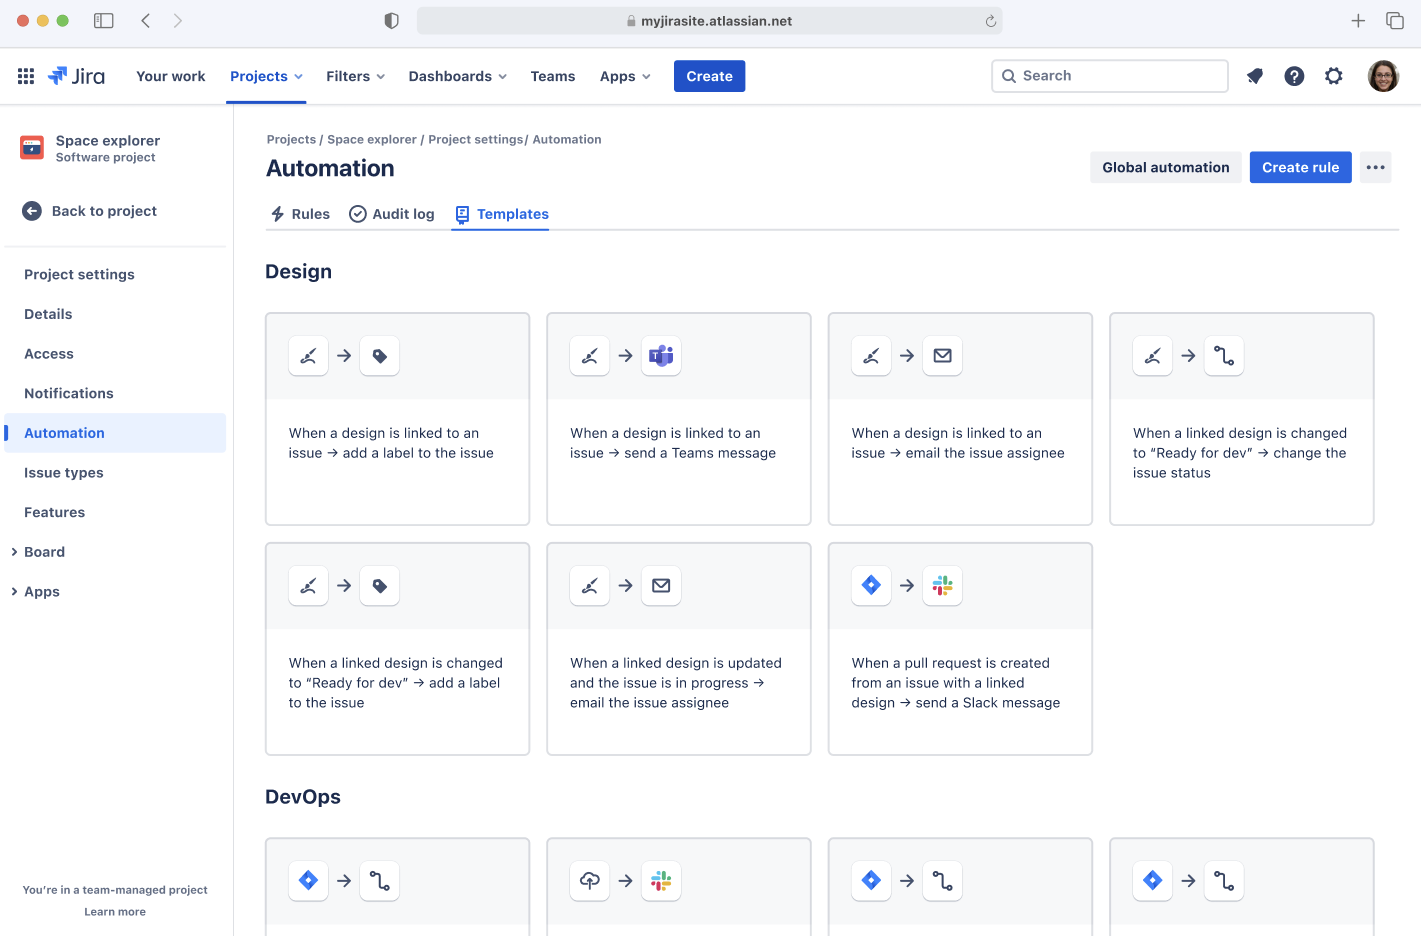1421x936 pixels.
Task: Click the envelope icon on email assignee template
Action: pos(942,355)
